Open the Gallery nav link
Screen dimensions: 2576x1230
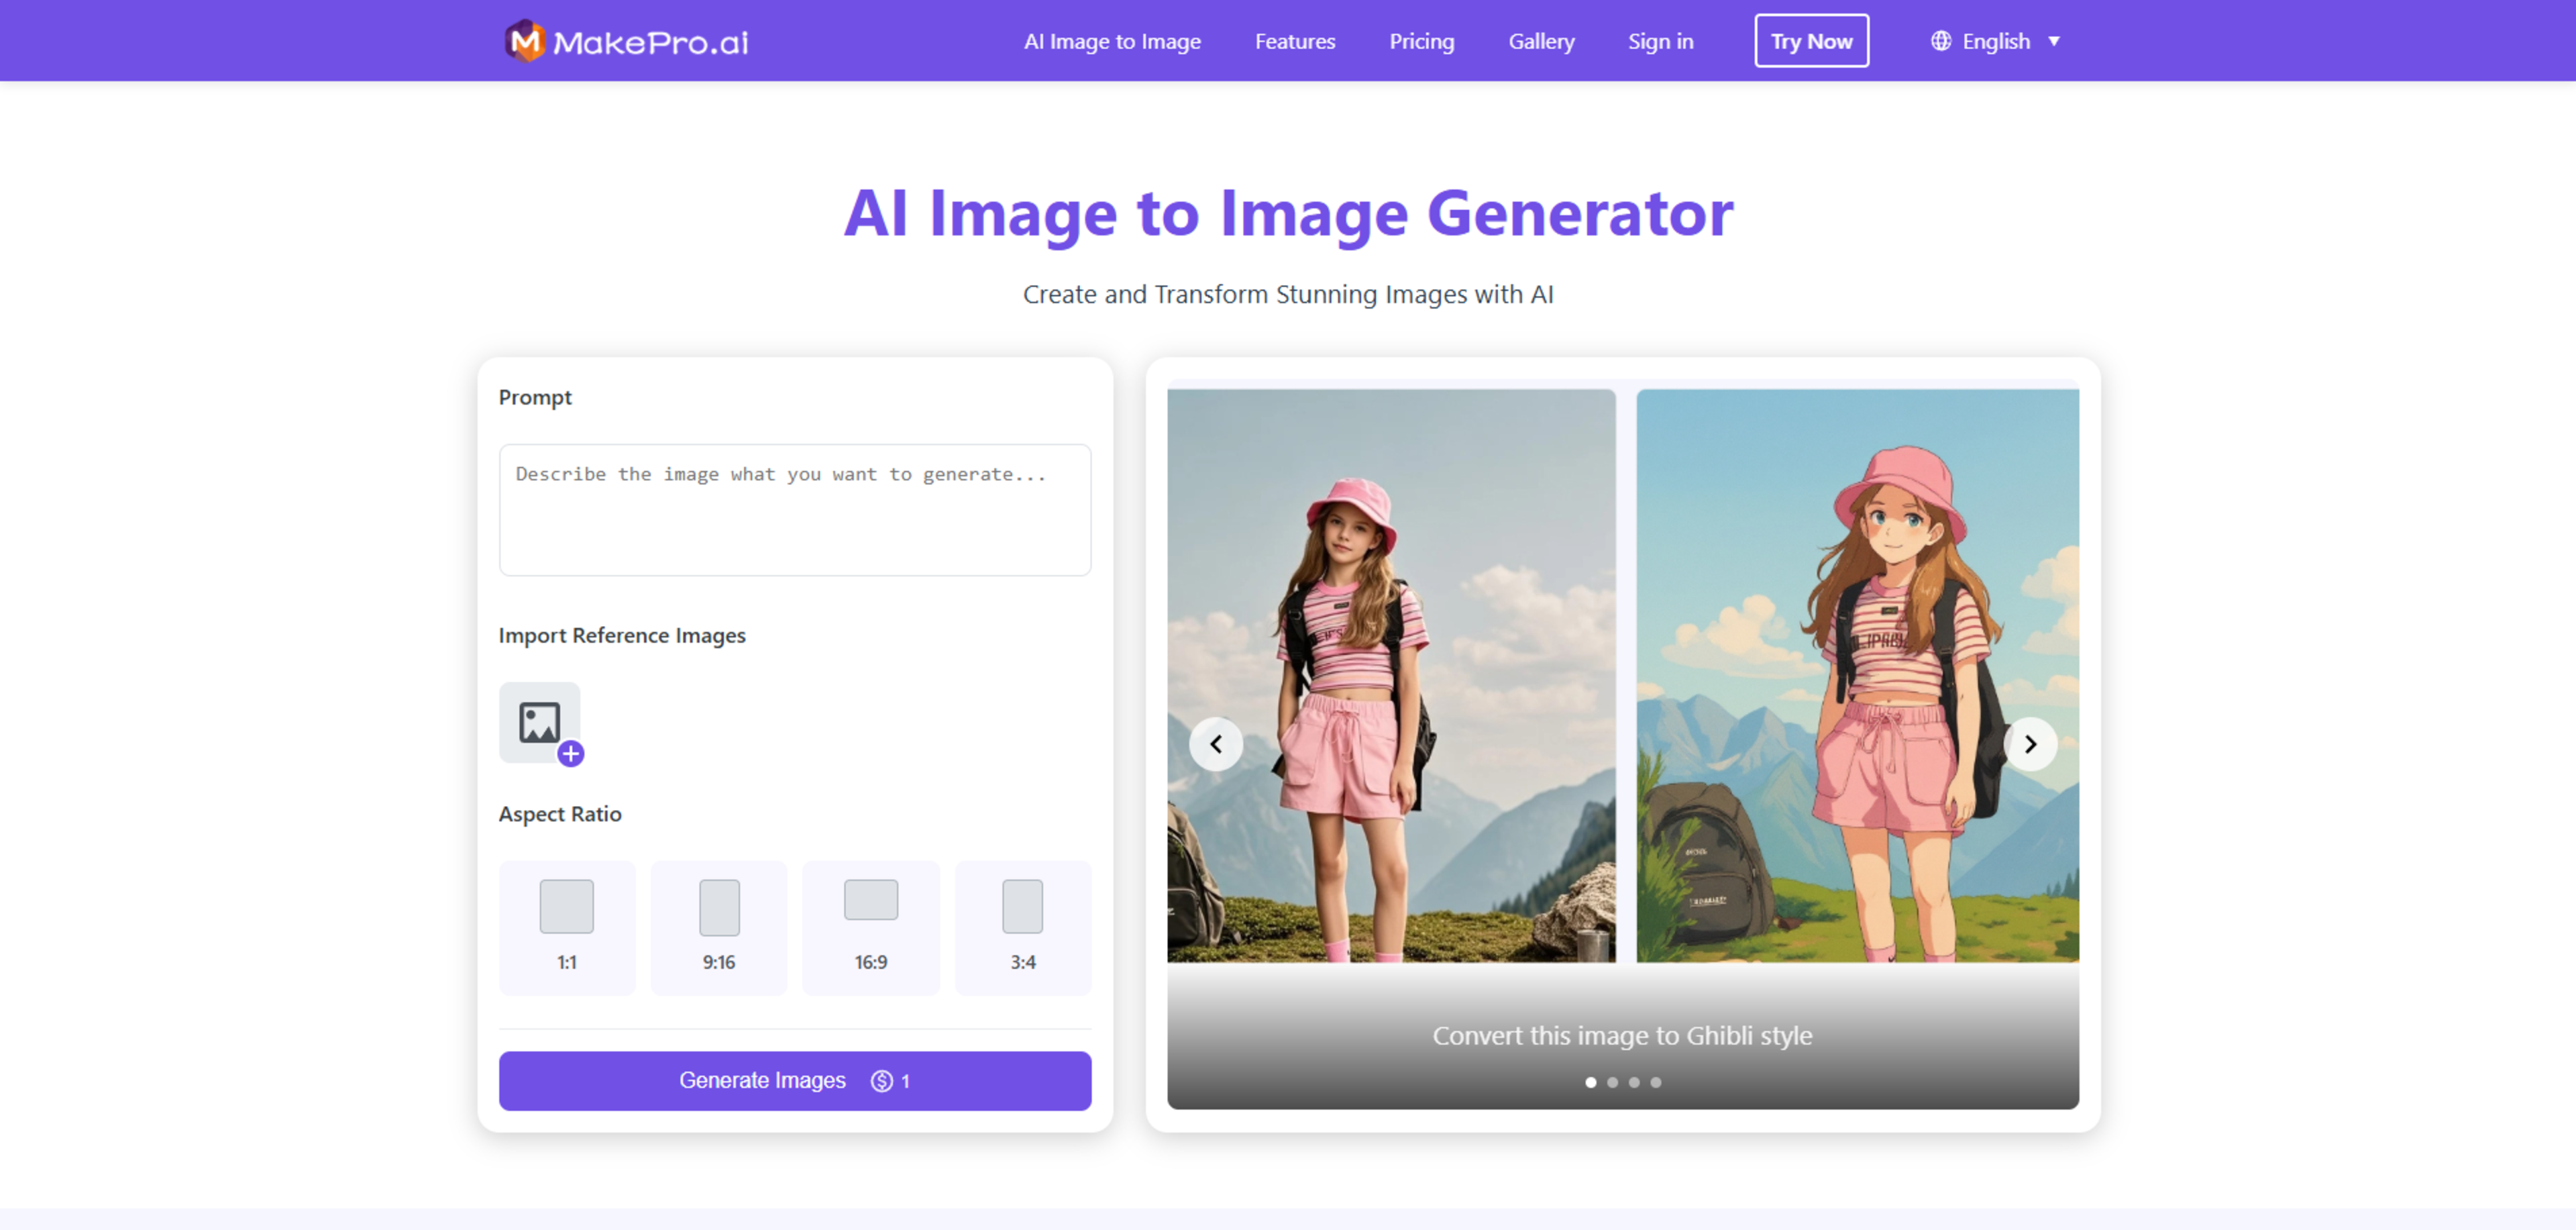pyautogui.click(x=1541, y=41)
